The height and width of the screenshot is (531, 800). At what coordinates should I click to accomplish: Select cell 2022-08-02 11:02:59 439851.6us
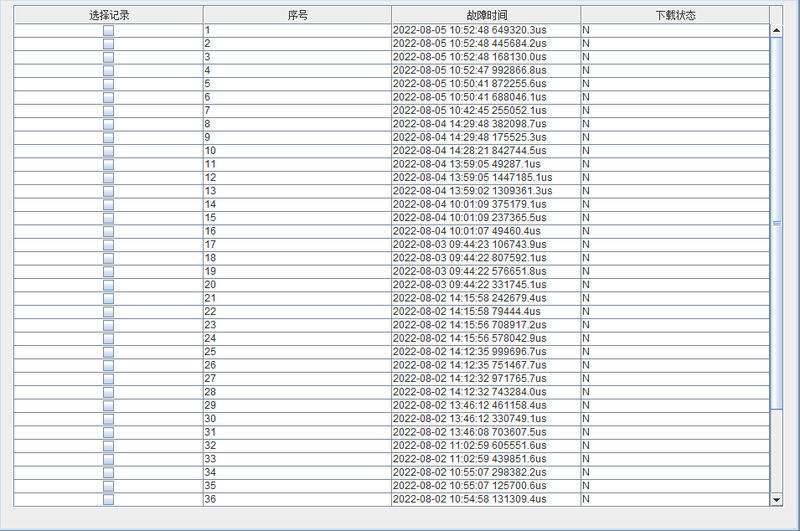point(486,459)
